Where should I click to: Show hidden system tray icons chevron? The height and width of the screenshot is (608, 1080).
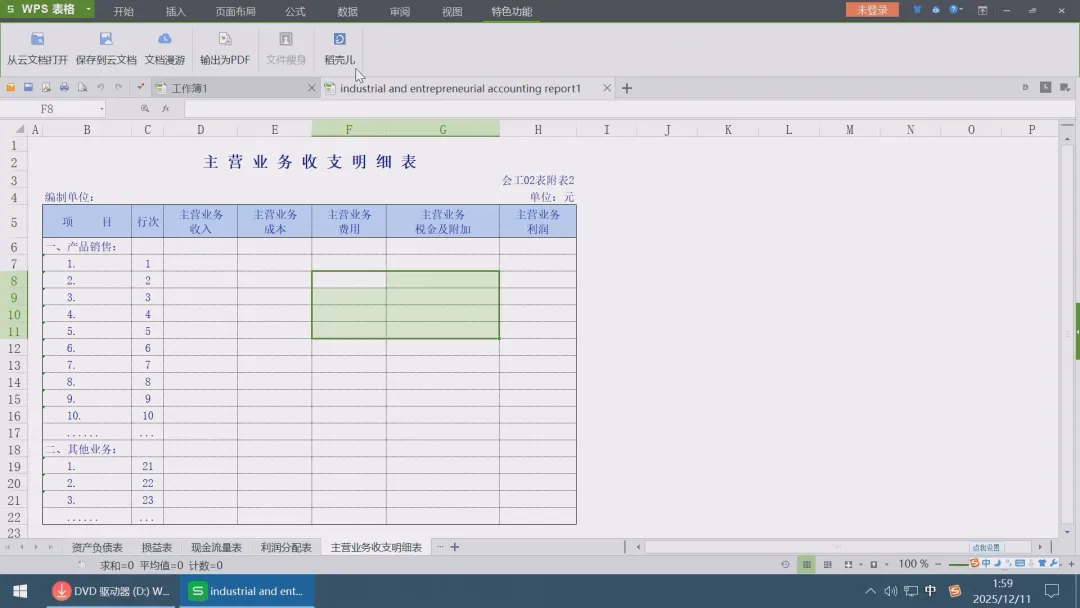click(x=871, y=591)
